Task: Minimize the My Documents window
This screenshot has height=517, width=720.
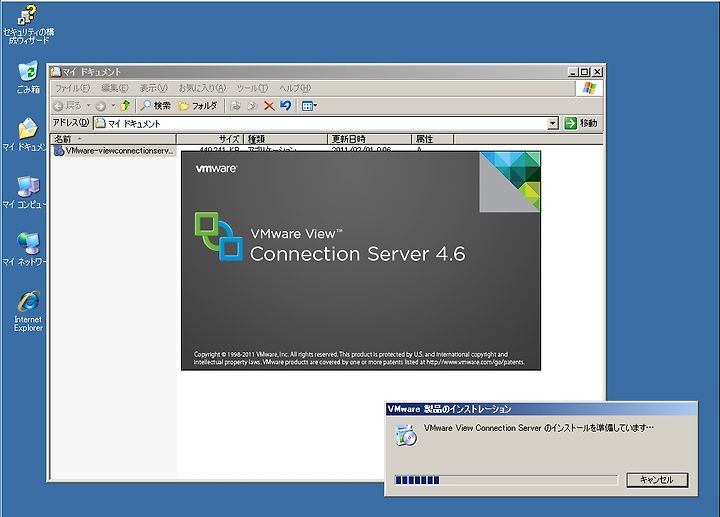Action: (573, 72)
